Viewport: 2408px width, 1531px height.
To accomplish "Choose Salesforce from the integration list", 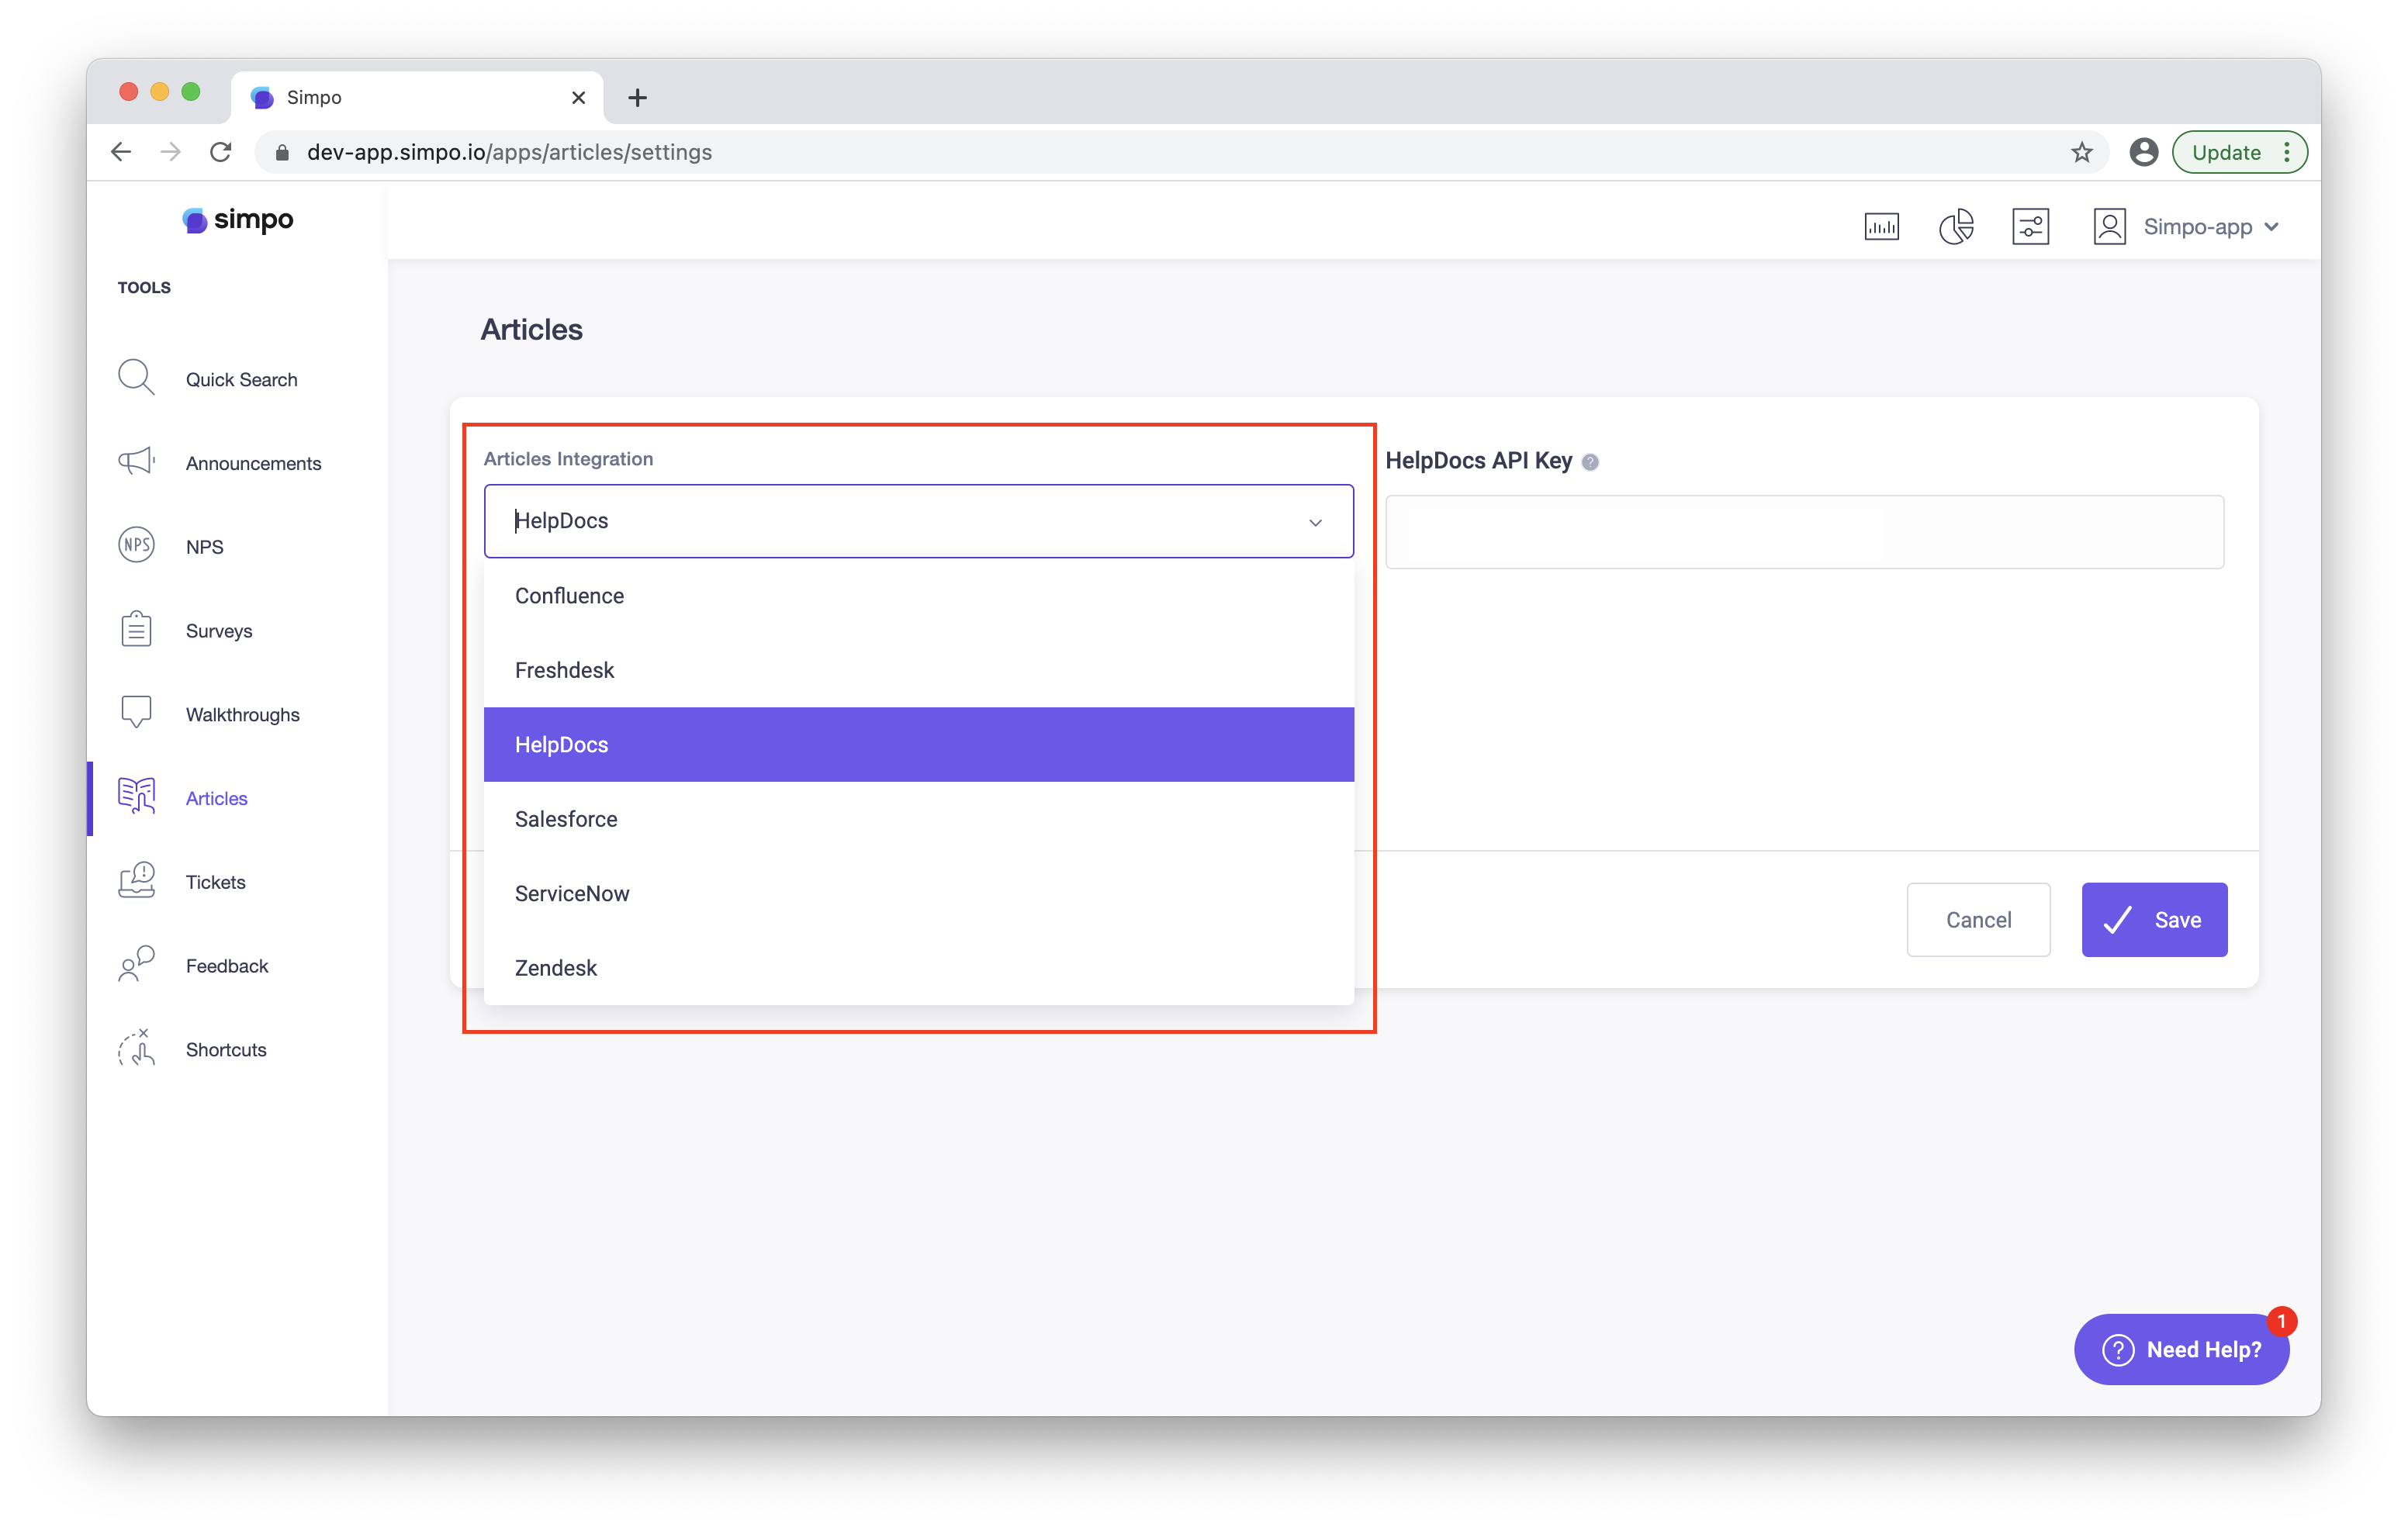I will [918, 818].
